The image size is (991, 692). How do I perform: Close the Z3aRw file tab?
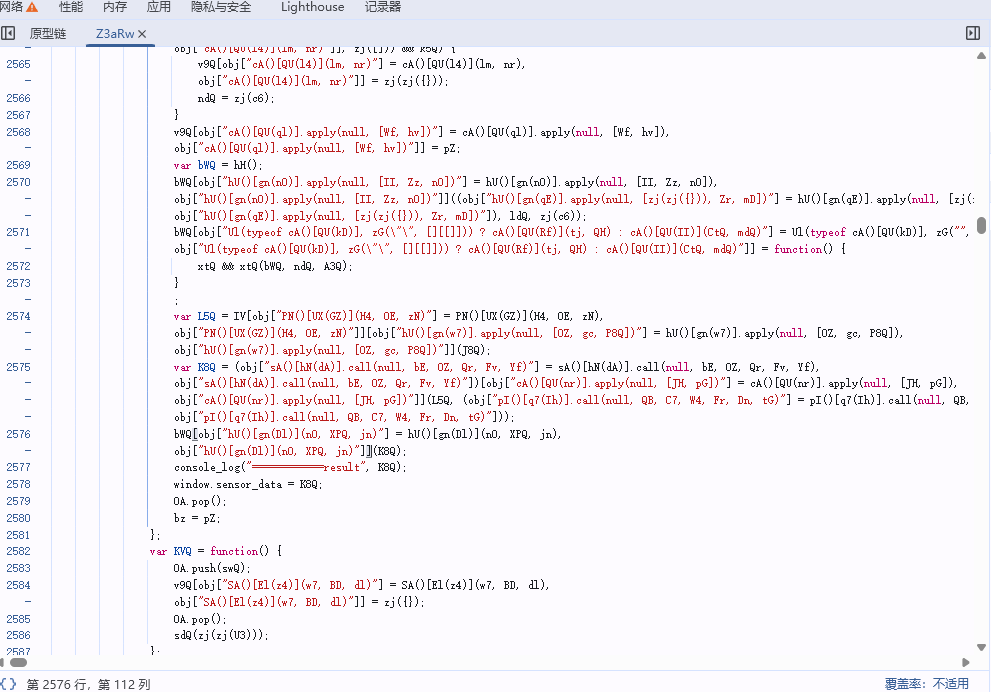pyautogui.click(x=142, y=33)
